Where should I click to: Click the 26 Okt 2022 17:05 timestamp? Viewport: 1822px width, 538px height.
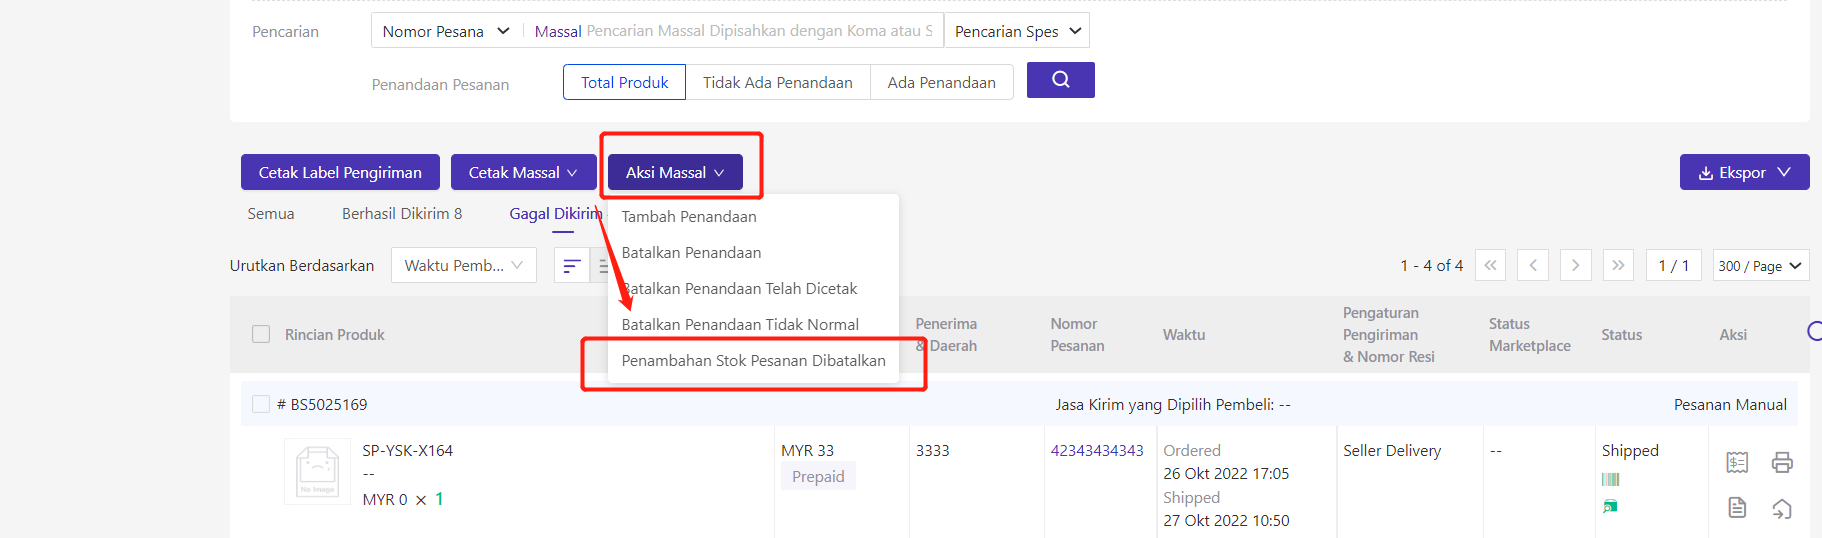coord(1226,473)
